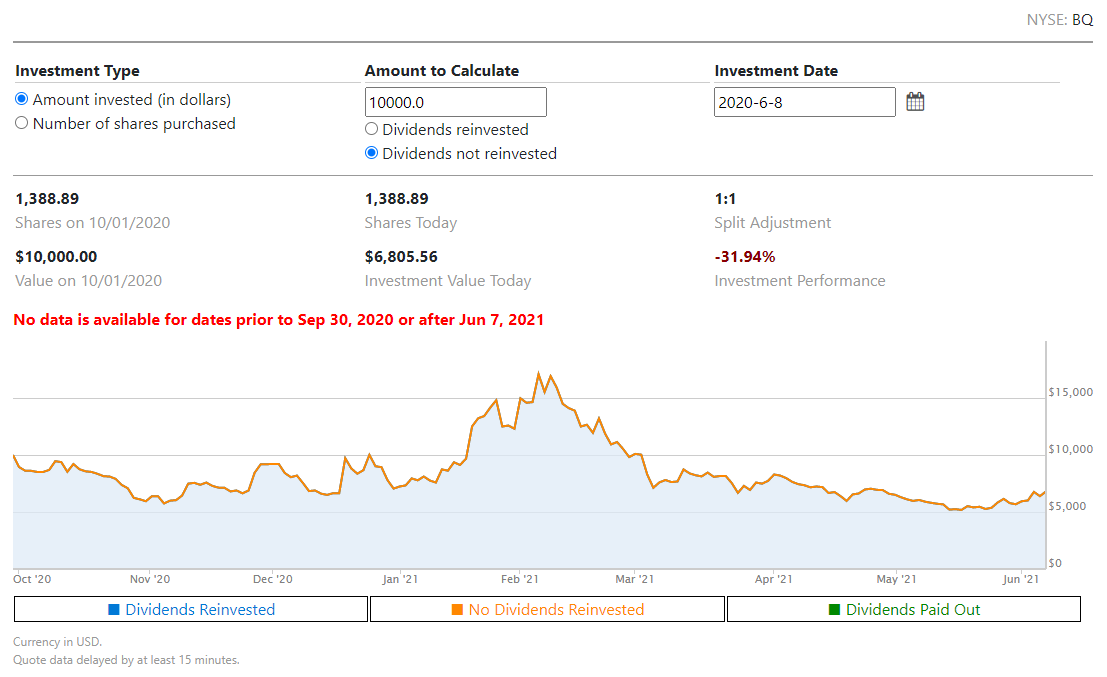Screen dimensions: 1107x677
Task: Click the Investment Date text field
Action: (x=804, y=102)
